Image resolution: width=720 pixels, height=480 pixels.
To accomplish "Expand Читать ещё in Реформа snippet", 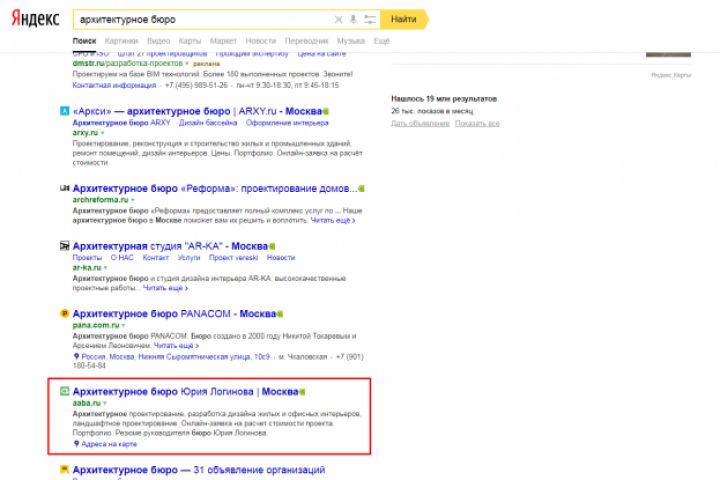I will [x=332, y=220].
